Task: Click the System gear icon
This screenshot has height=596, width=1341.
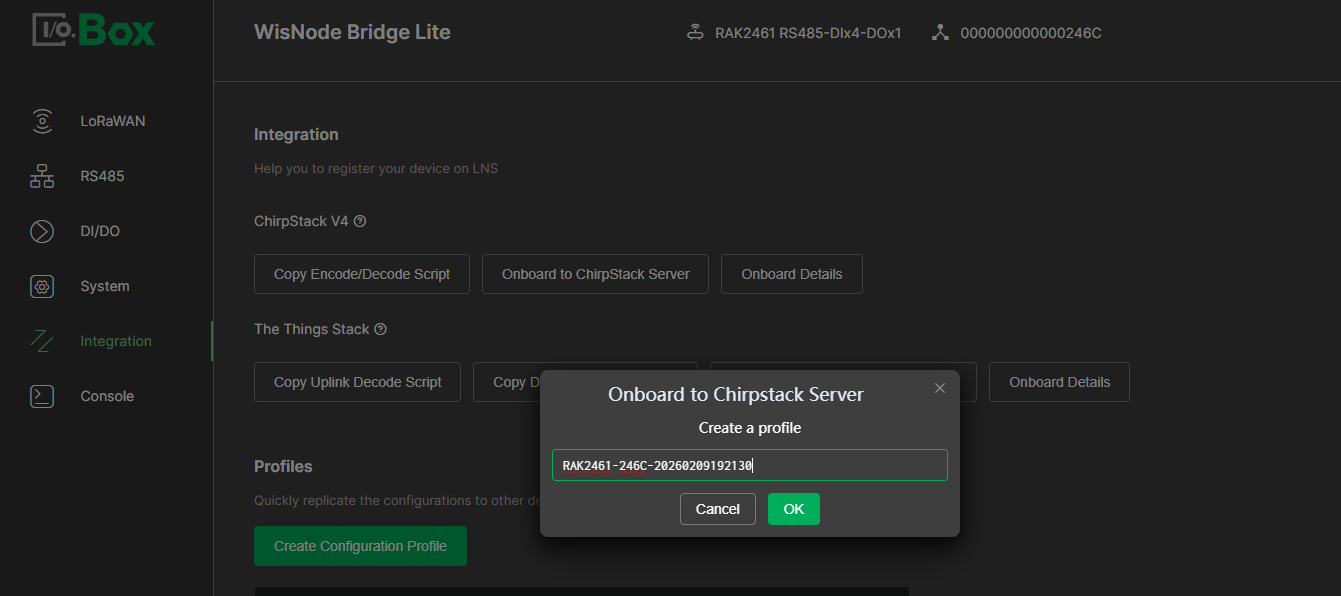Action: pos(42,286)
